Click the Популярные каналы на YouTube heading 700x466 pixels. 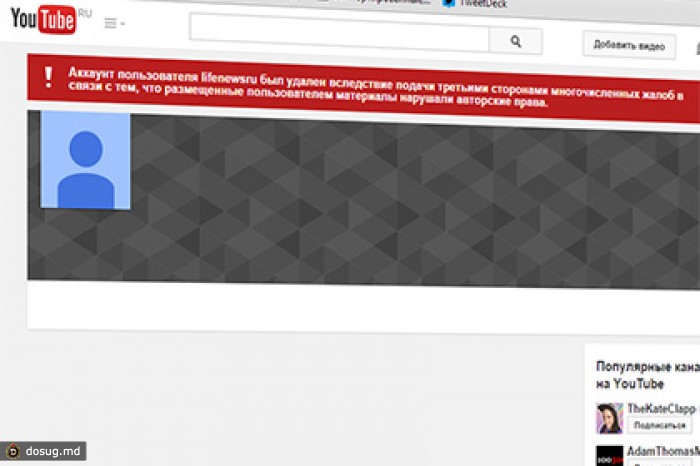[648, 375]
